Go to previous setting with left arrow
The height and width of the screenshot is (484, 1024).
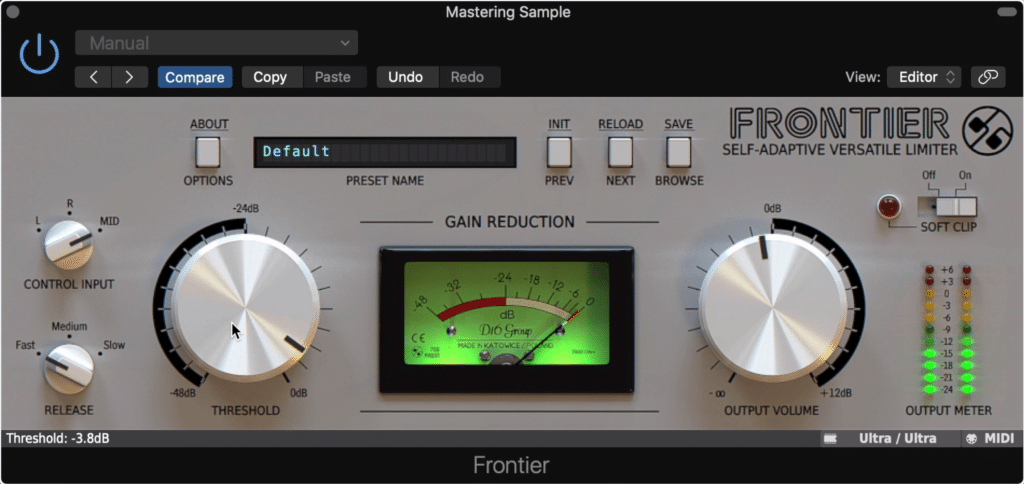click(93, 77)
